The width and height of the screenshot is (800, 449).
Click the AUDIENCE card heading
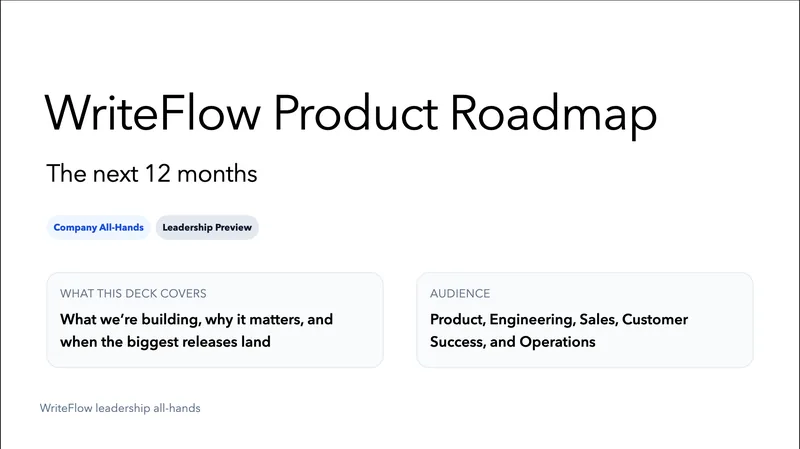[x=460, y=293]
